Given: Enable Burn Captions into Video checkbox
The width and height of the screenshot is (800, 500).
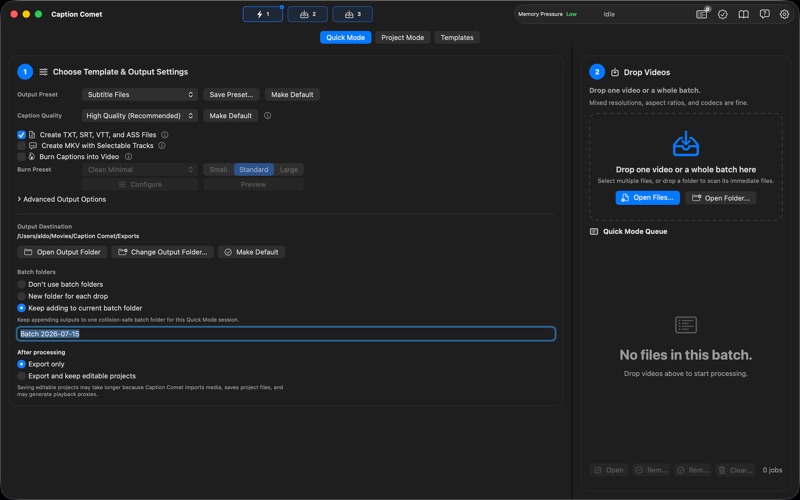Looking at the screenshot, I should tap(21, 157).
